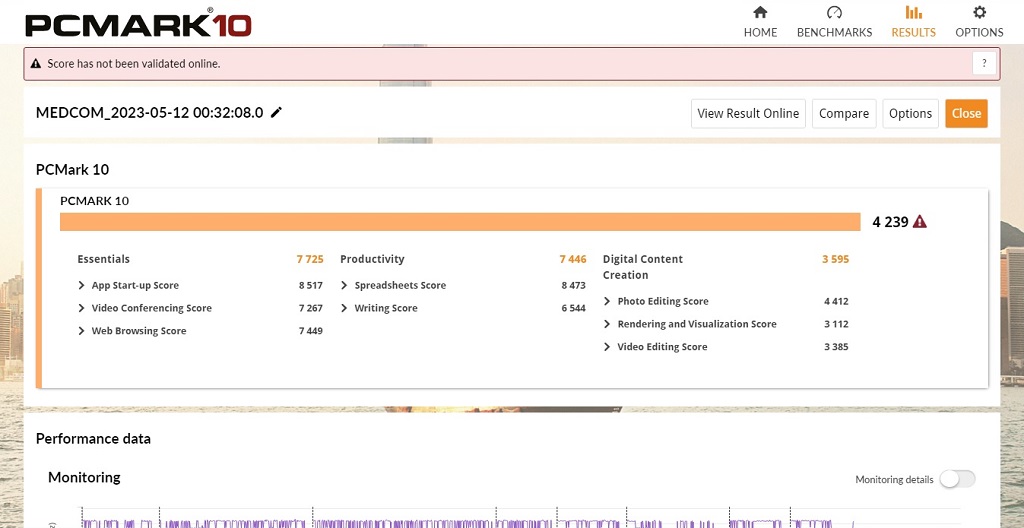Click the Performance data heading

93,438
